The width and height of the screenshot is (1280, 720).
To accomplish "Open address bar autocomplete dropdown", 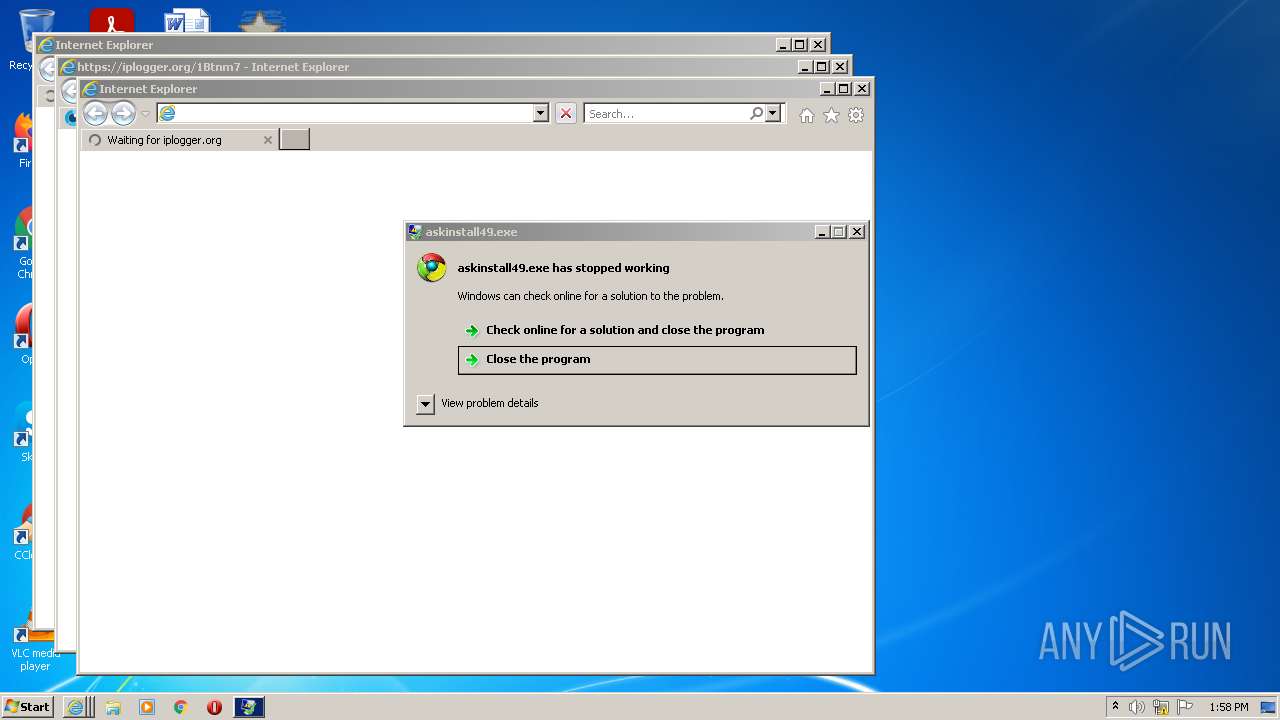I will [x=541, y=114].
